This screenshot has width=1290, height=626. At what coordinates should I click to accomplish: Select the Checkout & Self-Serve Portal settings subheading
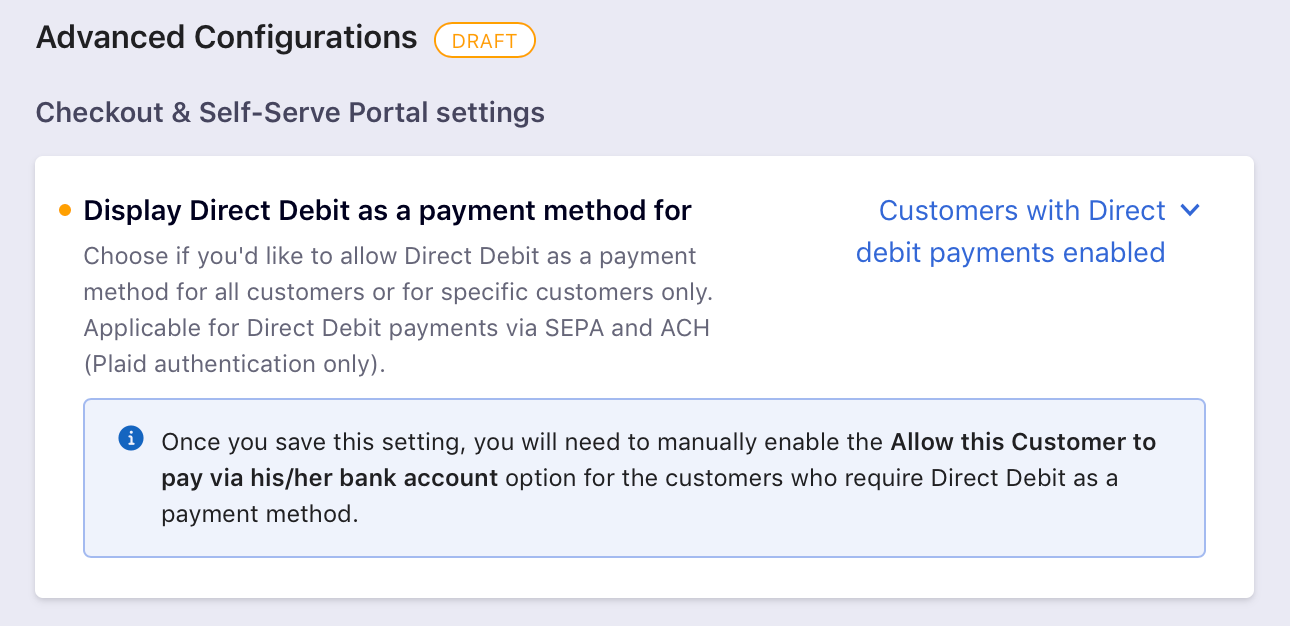[290, 112]
